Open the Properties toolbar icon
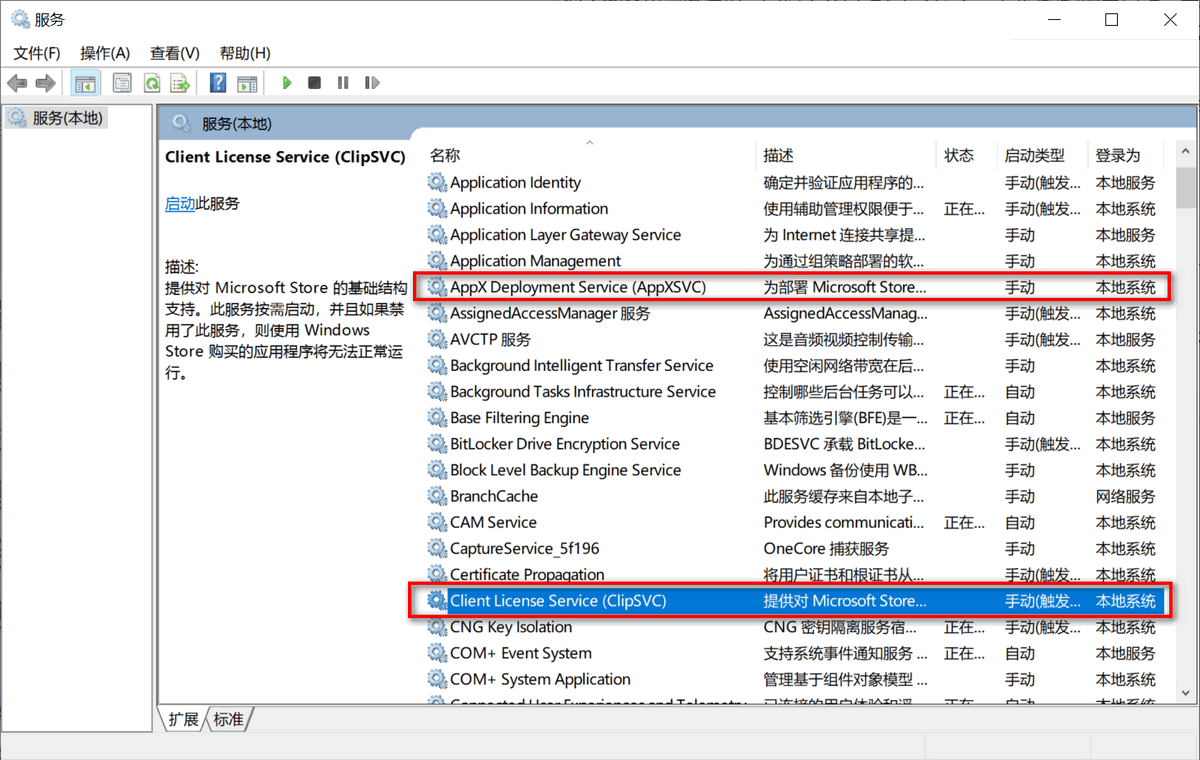 point(122,83)
